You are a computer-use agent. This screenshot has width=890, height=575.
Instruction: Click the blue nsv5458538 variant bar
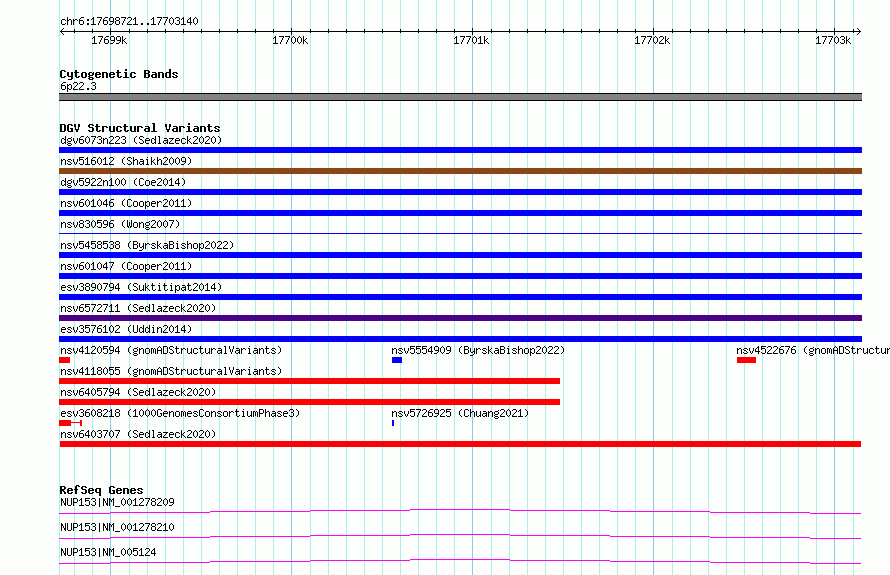pyautogui.click(x=460, y=255)
